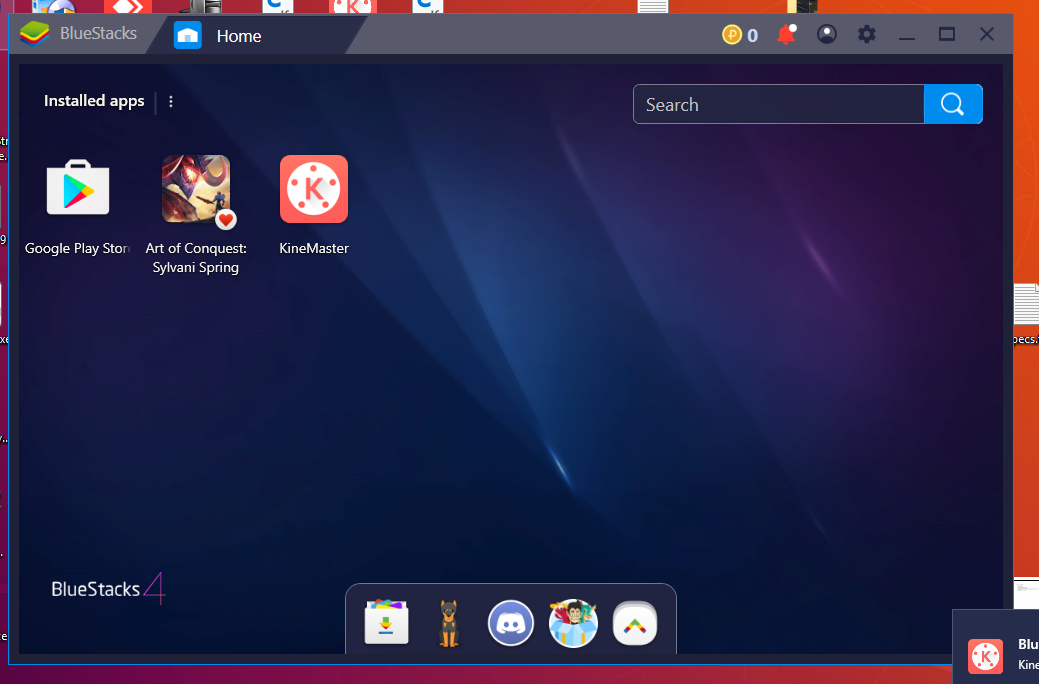Viewport: 1039px width, 684px height.
Task: Click the BlueStacks logo in the title bar
Action: (x=34, y=33)
